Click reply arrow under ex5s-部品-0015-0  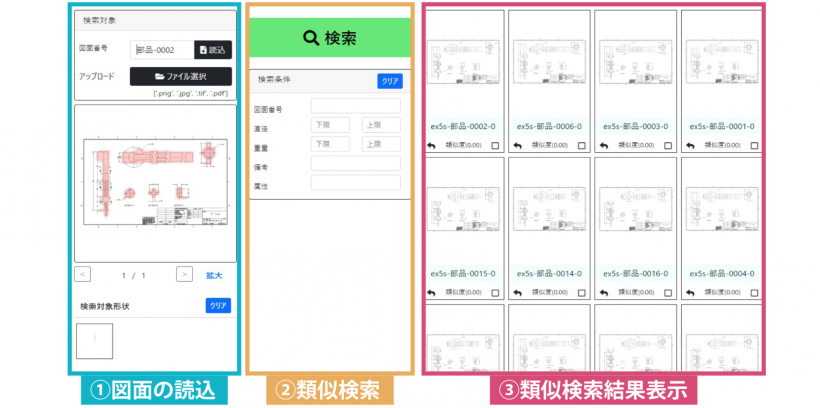pos(432,292)
